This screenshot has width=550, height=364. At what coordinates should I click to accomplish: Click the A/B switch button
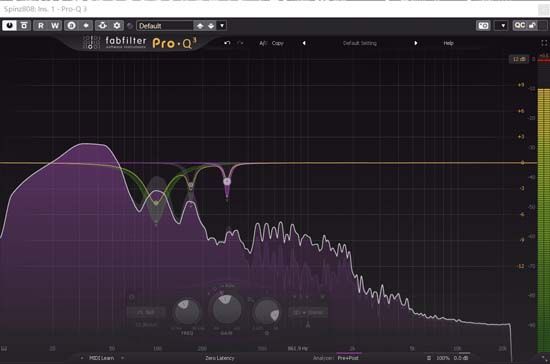263,43
